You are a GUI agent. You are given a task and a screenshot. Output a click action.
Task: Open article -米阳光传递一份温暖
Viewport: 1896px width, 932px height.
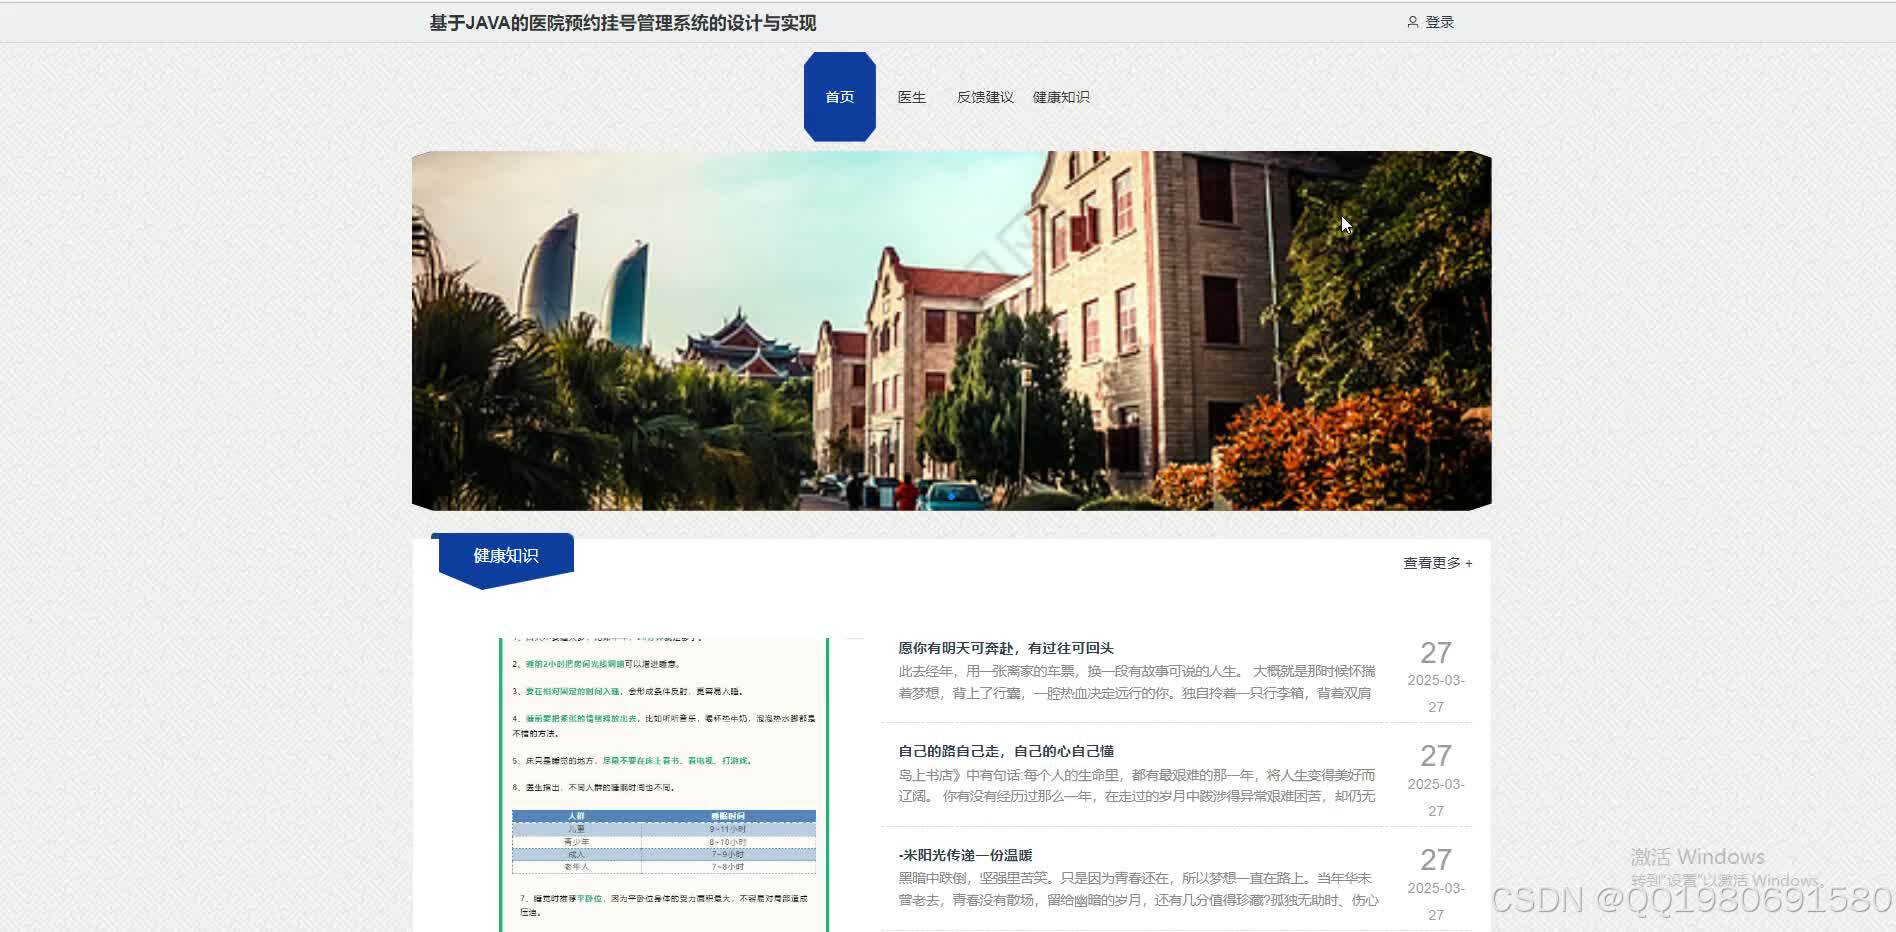click(968, 855)
